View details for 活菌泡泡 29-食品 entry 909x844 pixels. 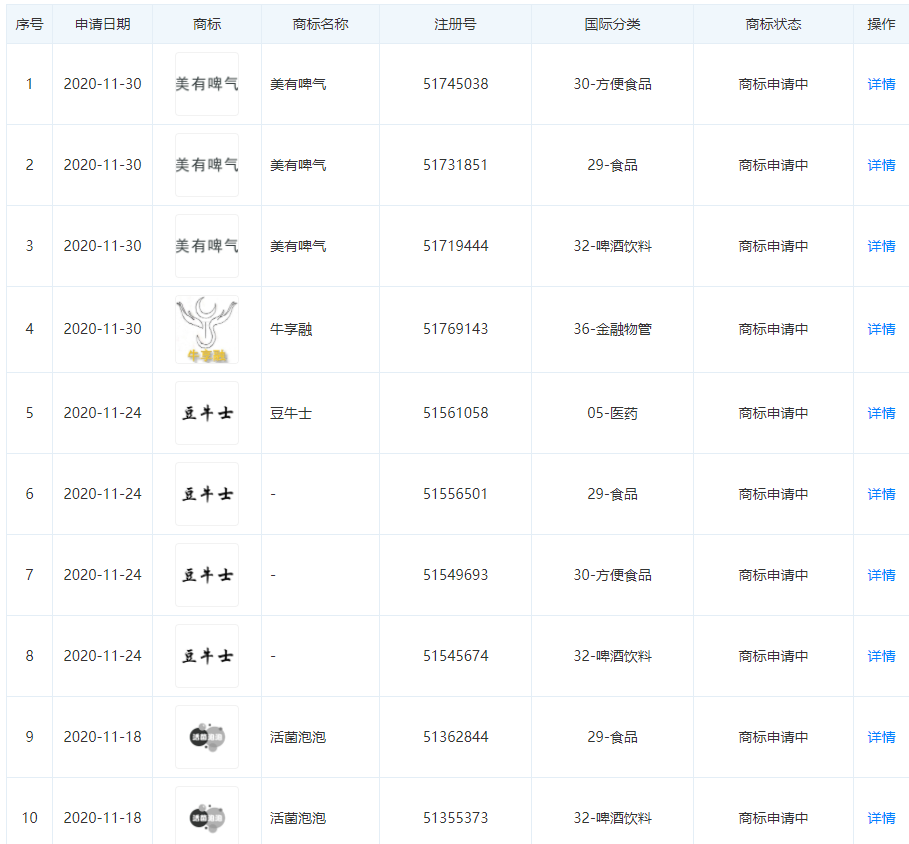[x=880, y=737]
